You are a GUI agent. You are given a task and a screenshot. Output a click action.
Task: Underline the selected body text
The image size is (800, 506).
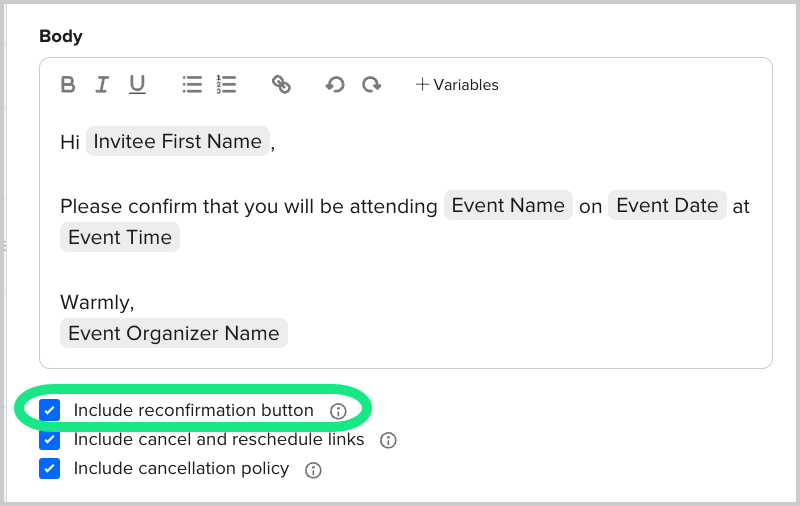click(x=137, y=85)
